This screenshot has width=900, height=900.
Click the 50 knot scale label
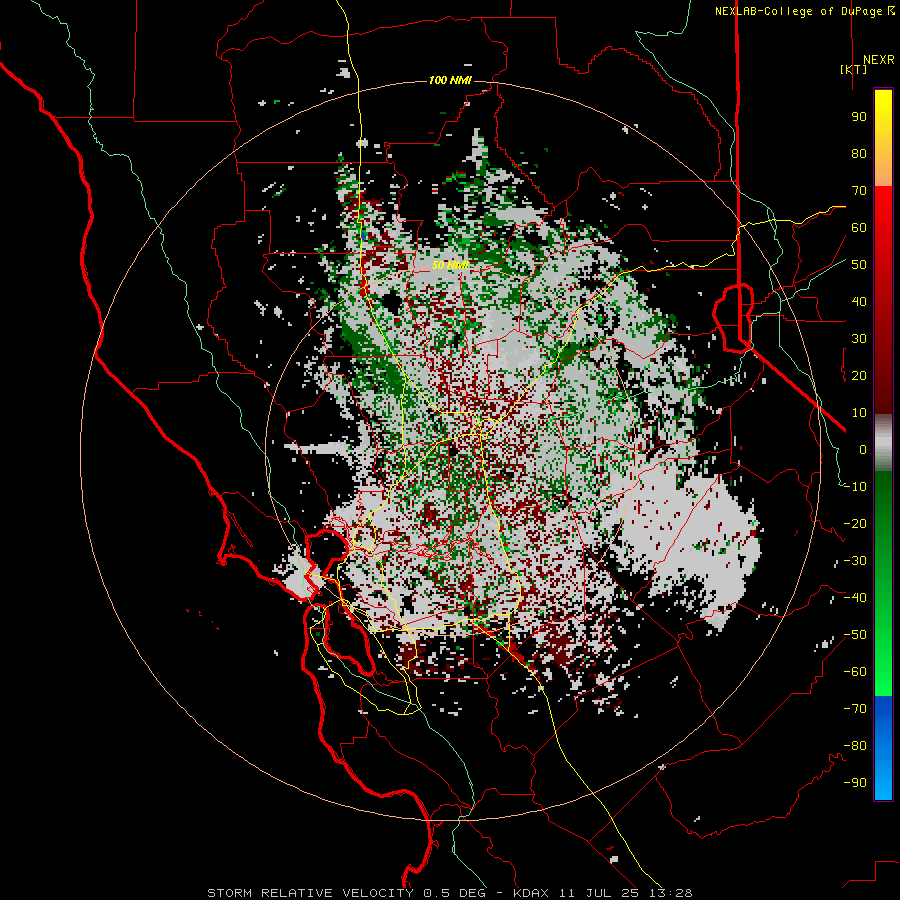coord(859,265)
